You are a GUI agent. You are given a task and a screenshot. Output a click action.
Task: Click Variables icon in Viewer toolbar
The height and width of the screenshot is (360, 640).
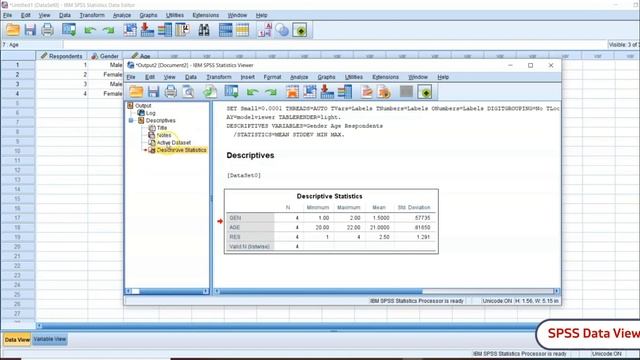(344, 92)
